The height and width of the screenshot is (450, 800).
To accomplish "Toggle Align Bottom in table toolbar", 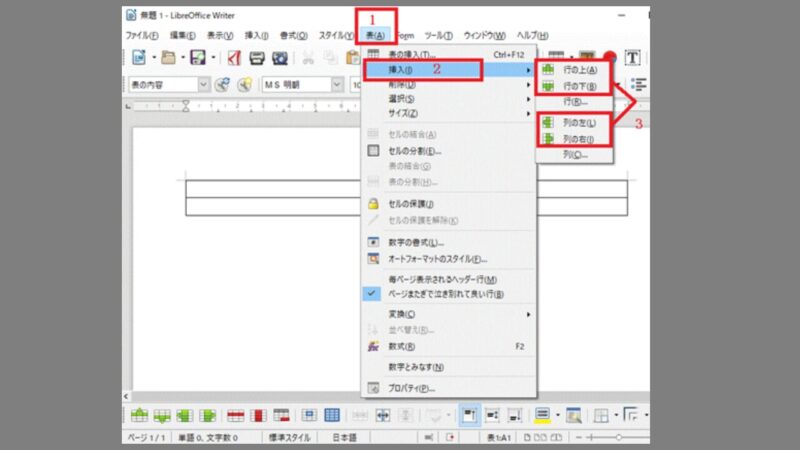I will tap(514, 415).
